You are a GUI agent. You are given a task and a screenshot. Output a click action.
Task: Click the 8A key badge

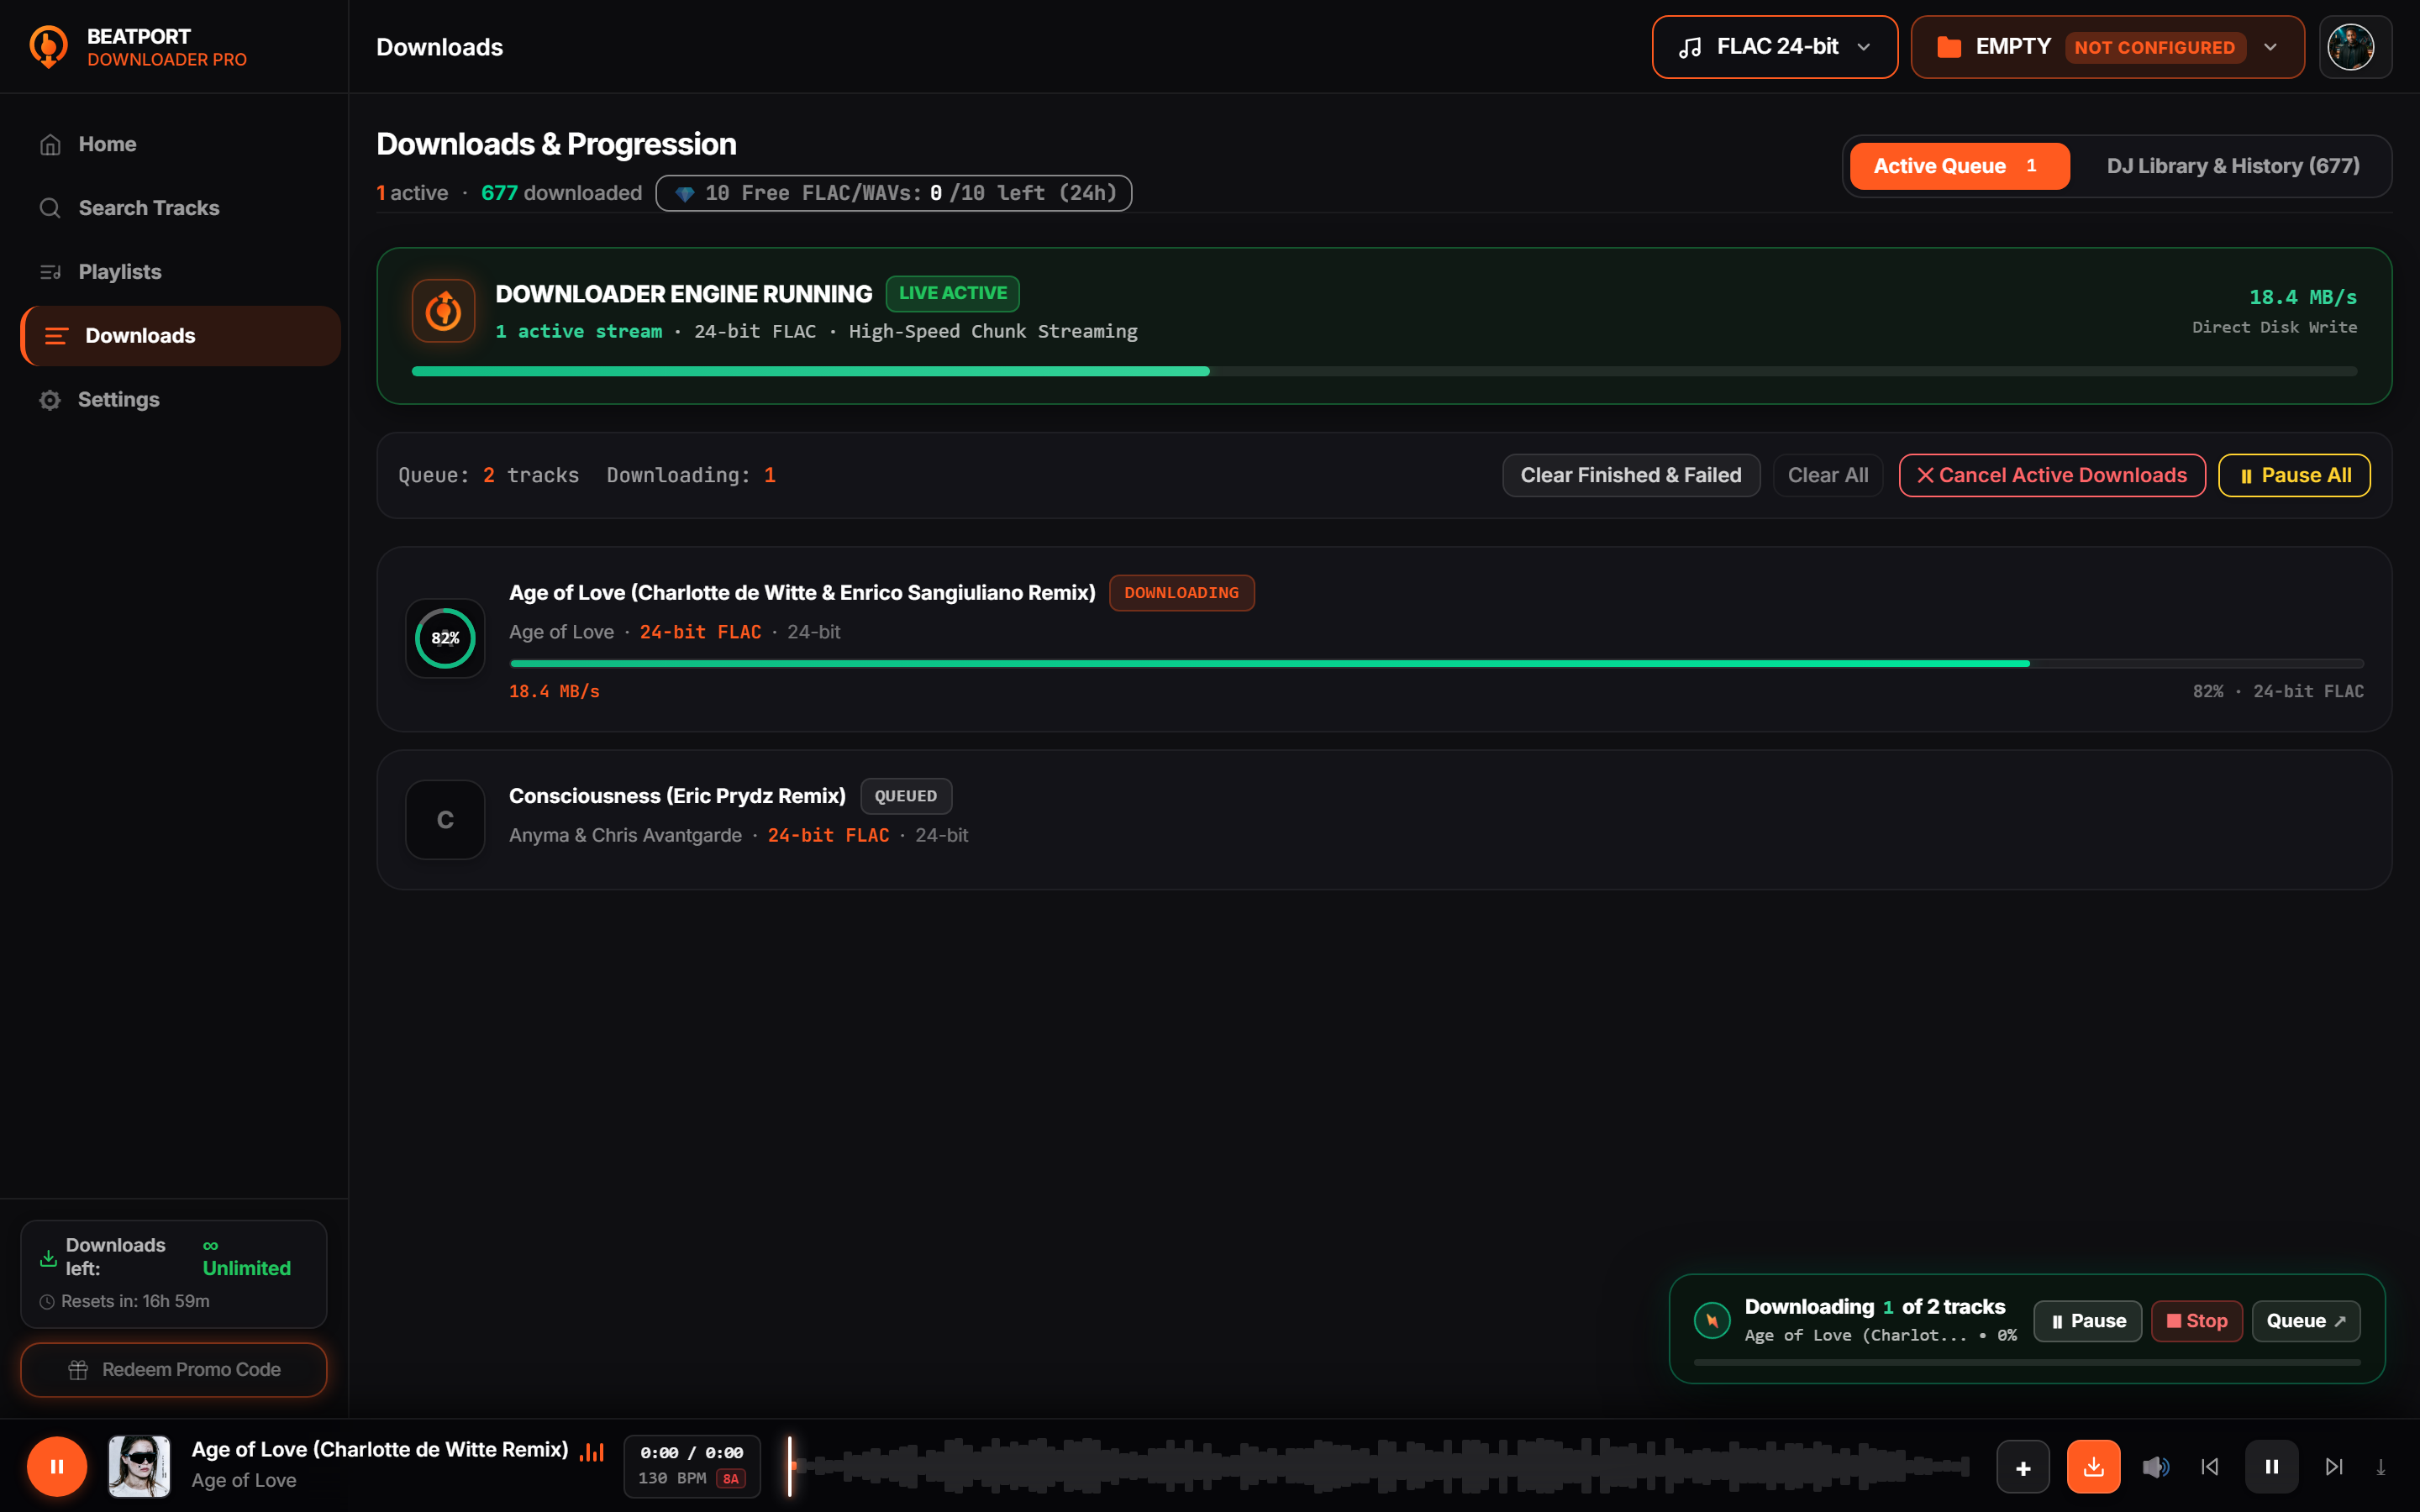coord(731,1479)
